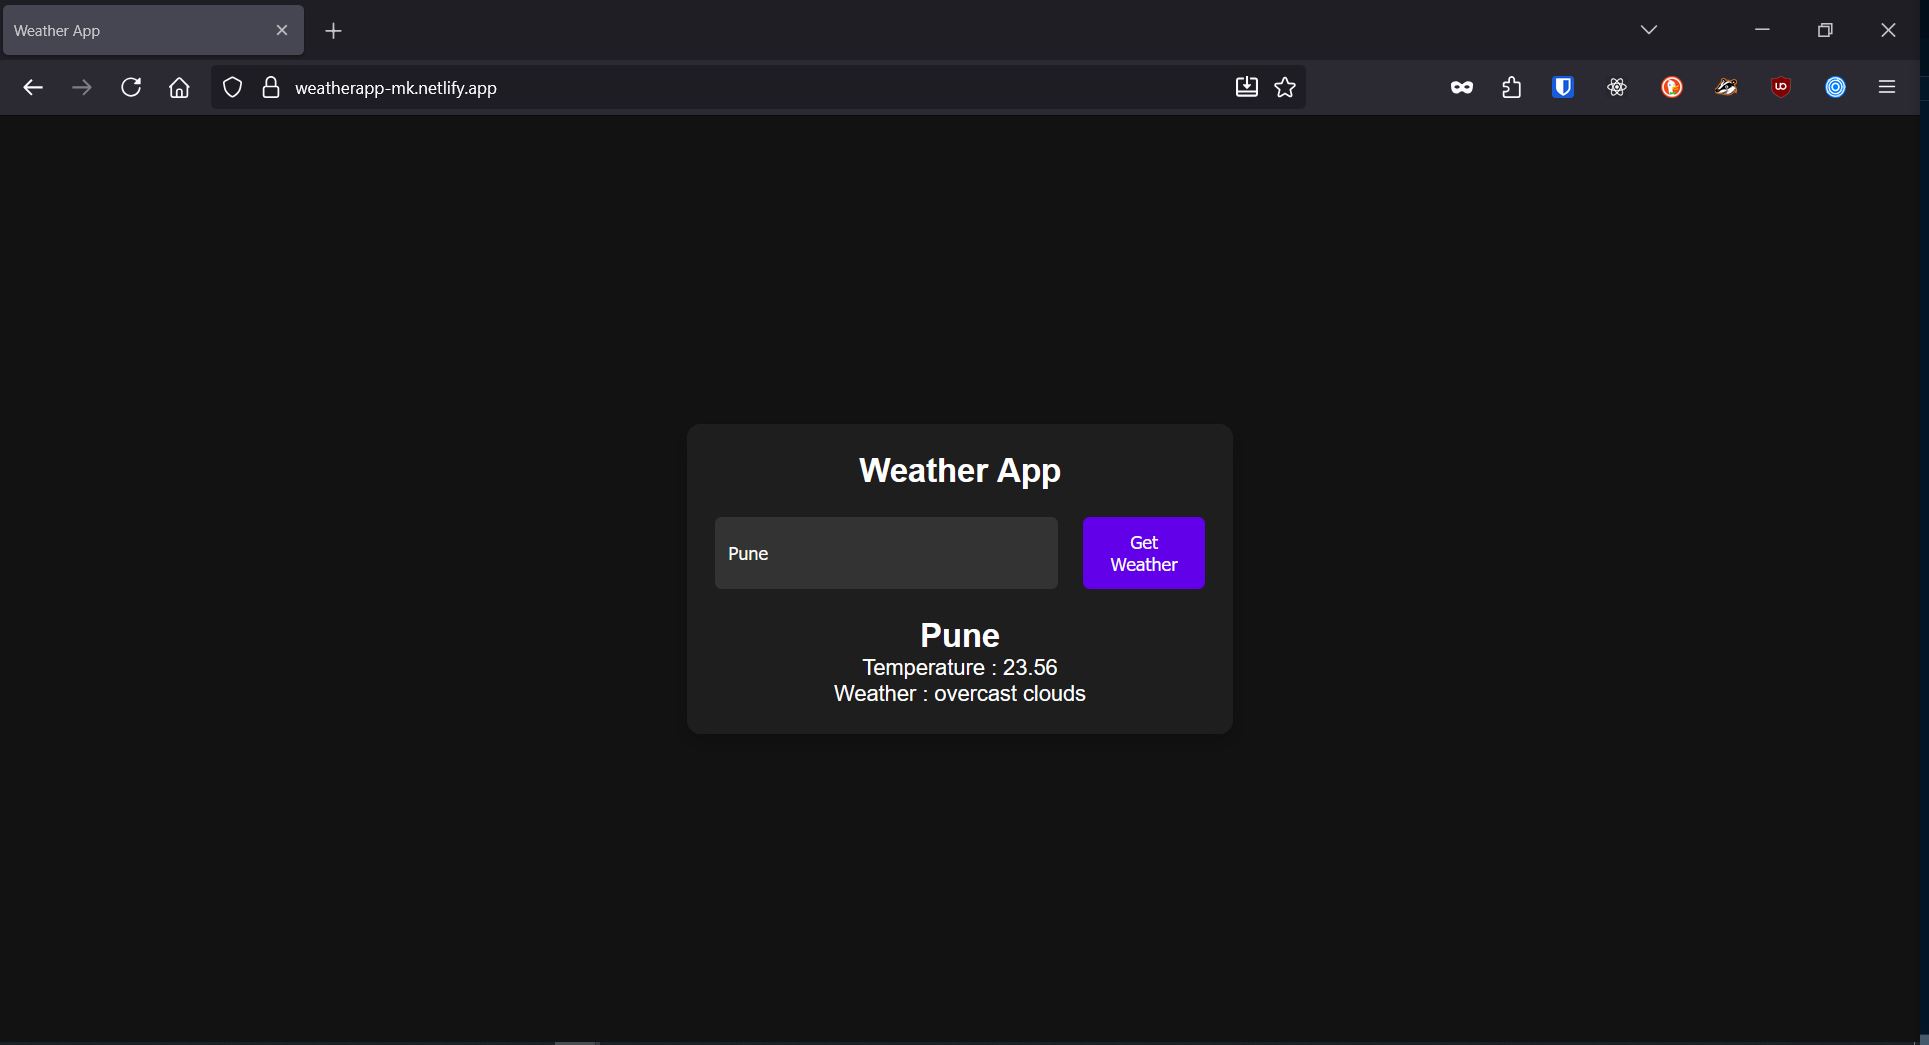This screenshot has width=1929, height=1045.
Task: Open the tracking protection shield icon
Action: point(232,87)
